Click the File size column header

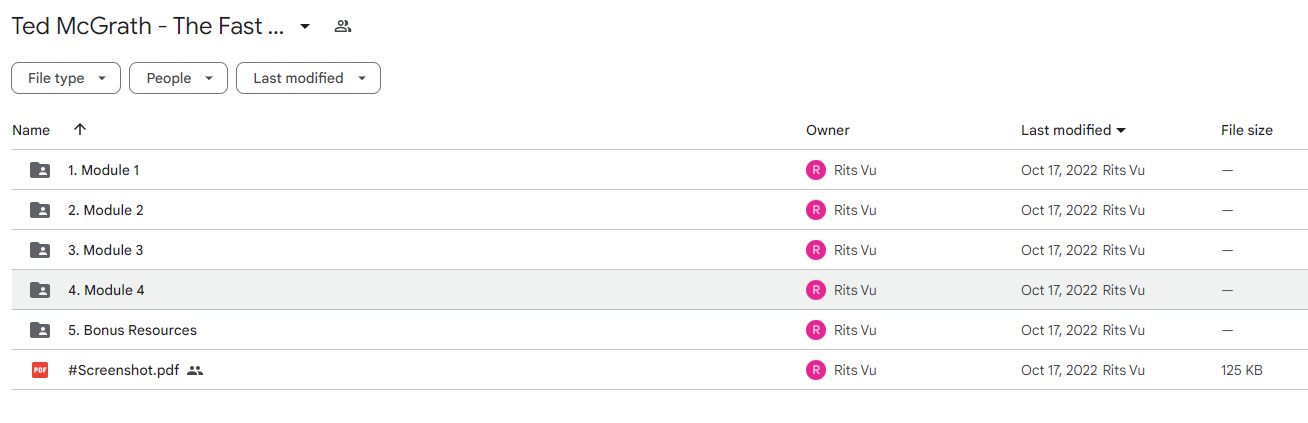point(1247,130)
